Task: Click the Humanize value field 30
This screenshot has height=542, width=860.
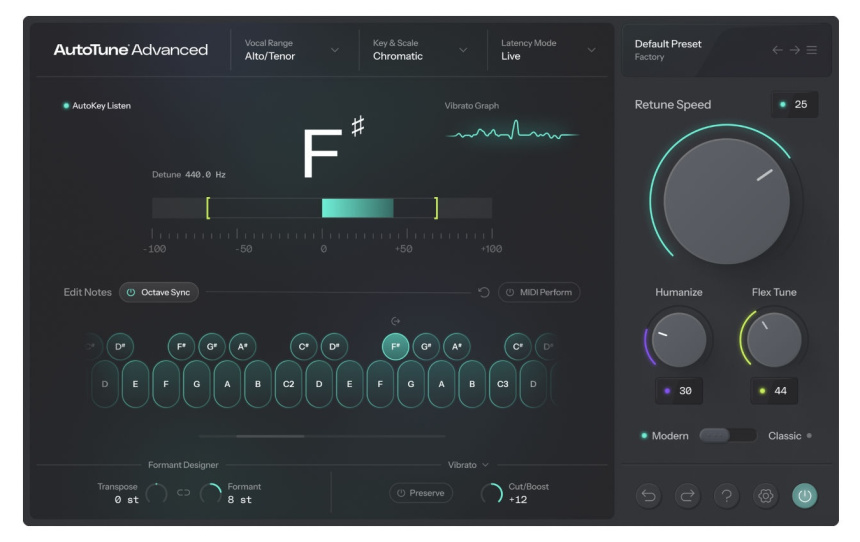Action: tap(679, 391)
